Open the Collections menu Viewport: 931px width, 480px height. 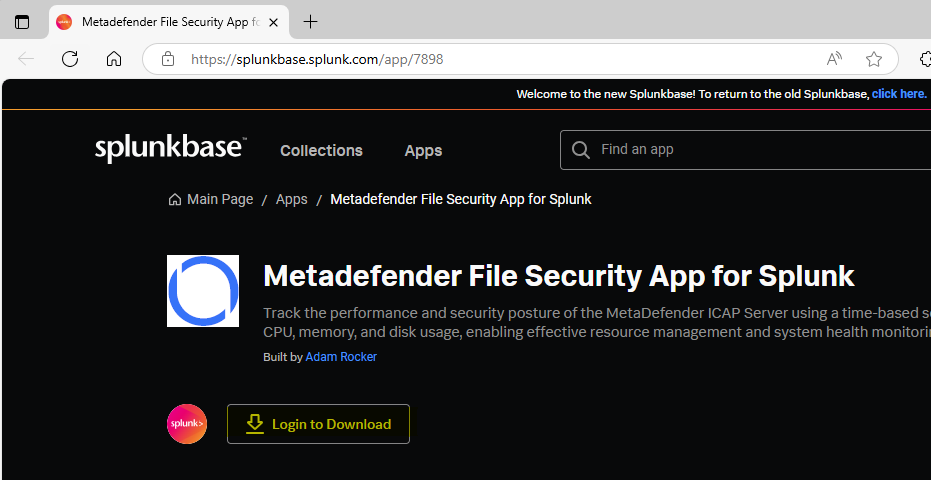coord(321,150)
